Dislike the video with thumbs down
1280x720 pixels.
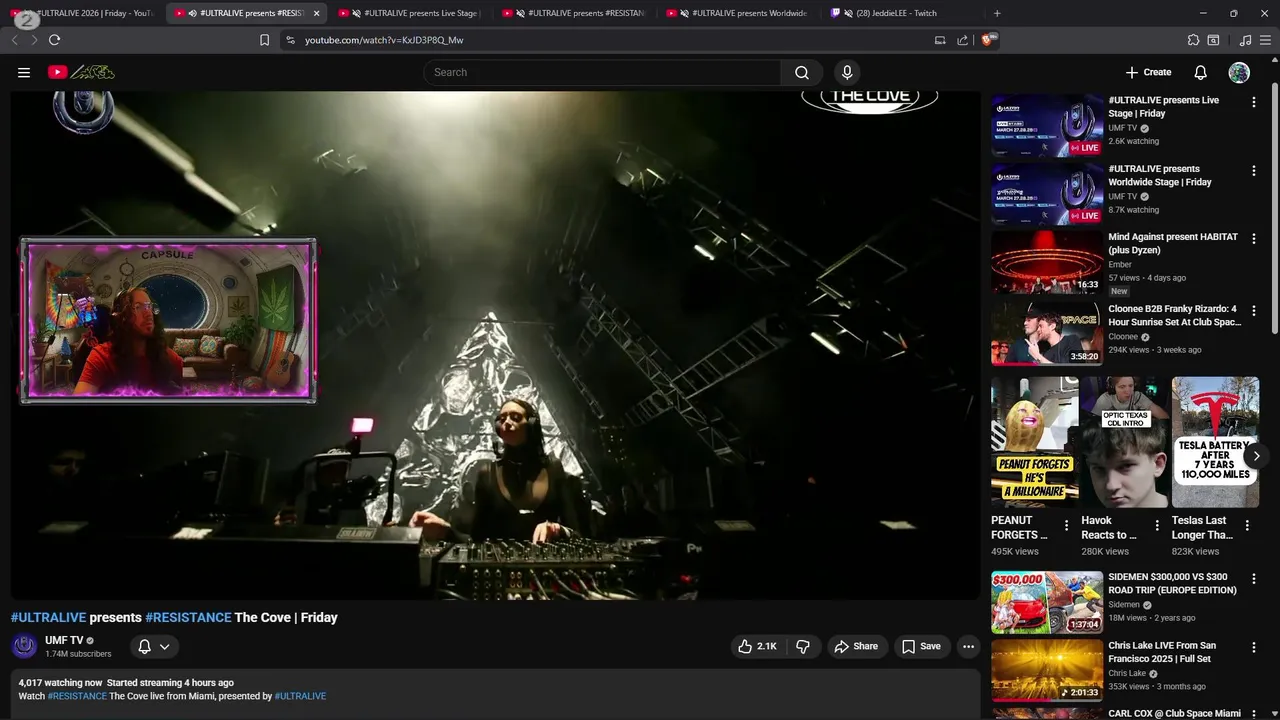click(803, 646)
